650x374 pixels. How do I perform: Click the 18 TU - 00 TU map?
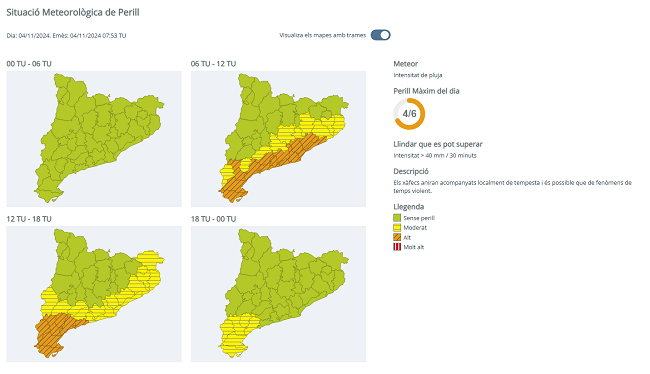pyautogui.click(x=278, y=294)
